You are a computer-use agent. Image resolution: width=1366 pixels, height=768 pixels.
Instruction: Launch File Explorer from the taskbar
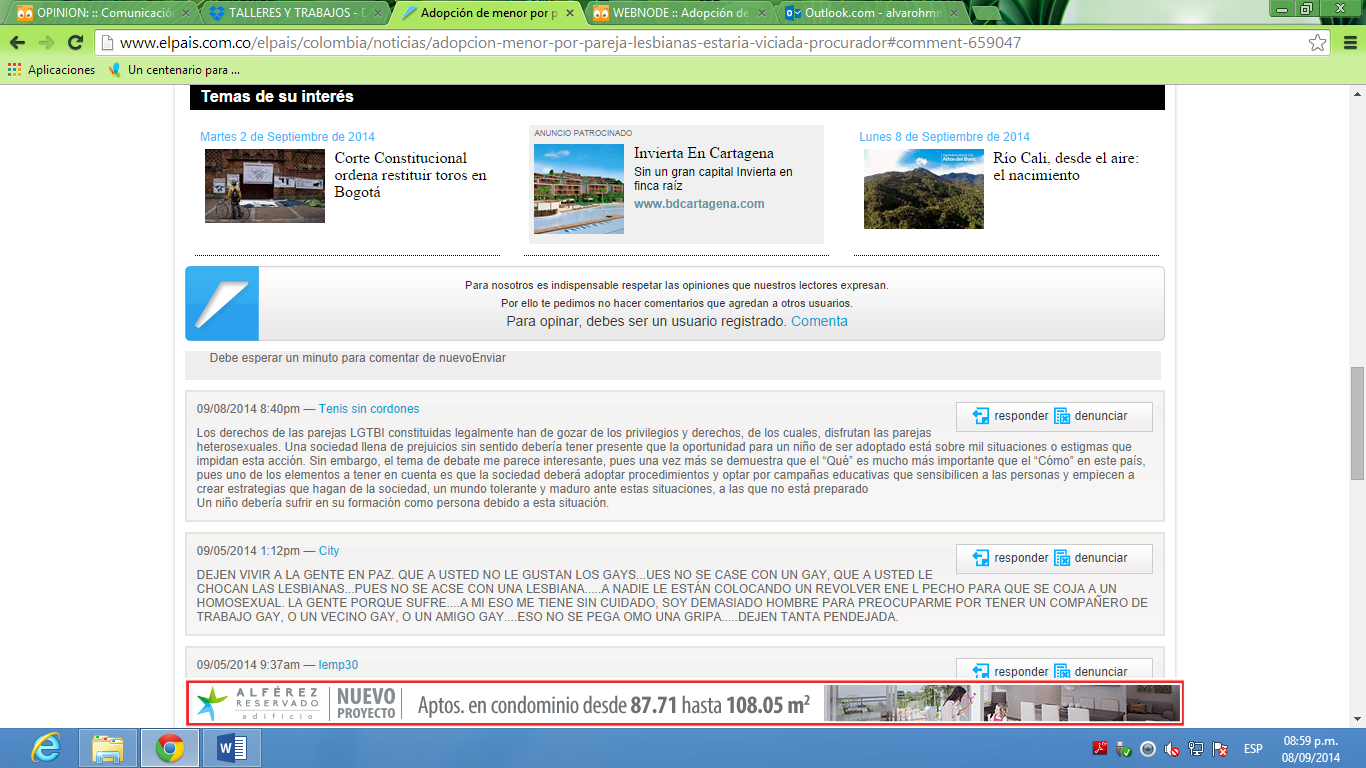click(x=108, y=747)
